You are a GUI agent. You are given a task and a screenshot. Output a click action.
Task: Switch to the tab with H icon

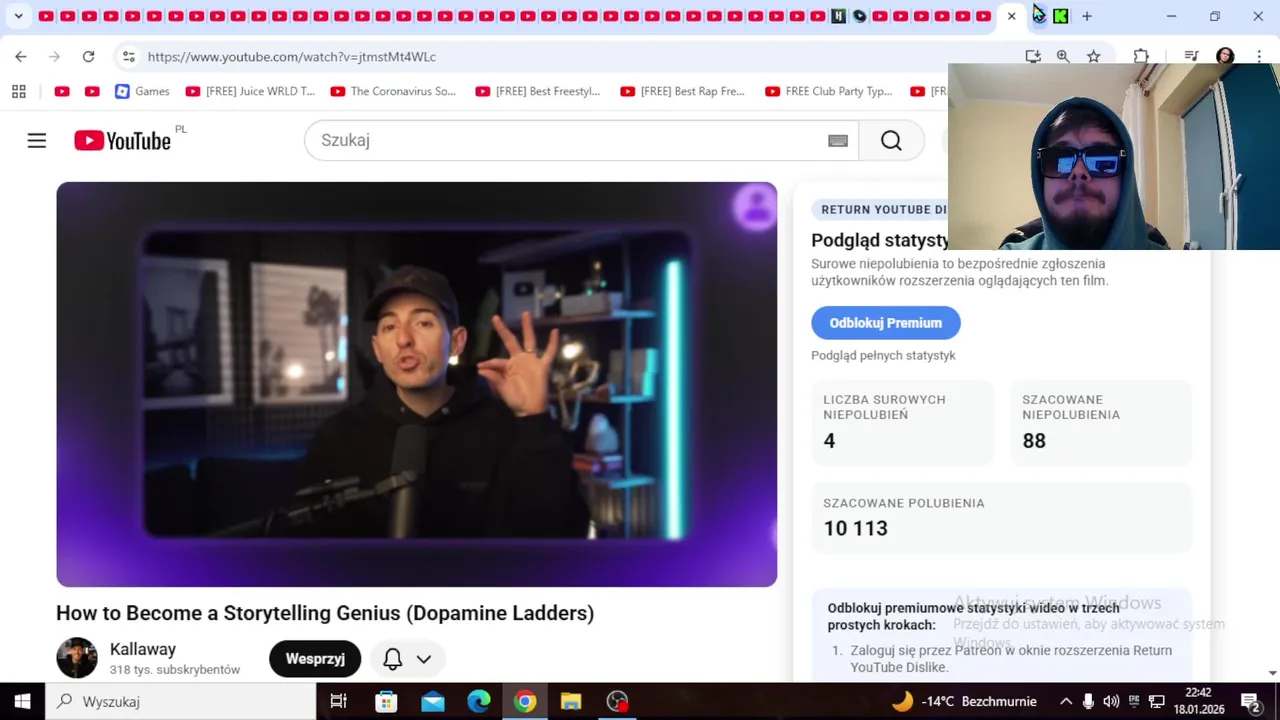838,16
